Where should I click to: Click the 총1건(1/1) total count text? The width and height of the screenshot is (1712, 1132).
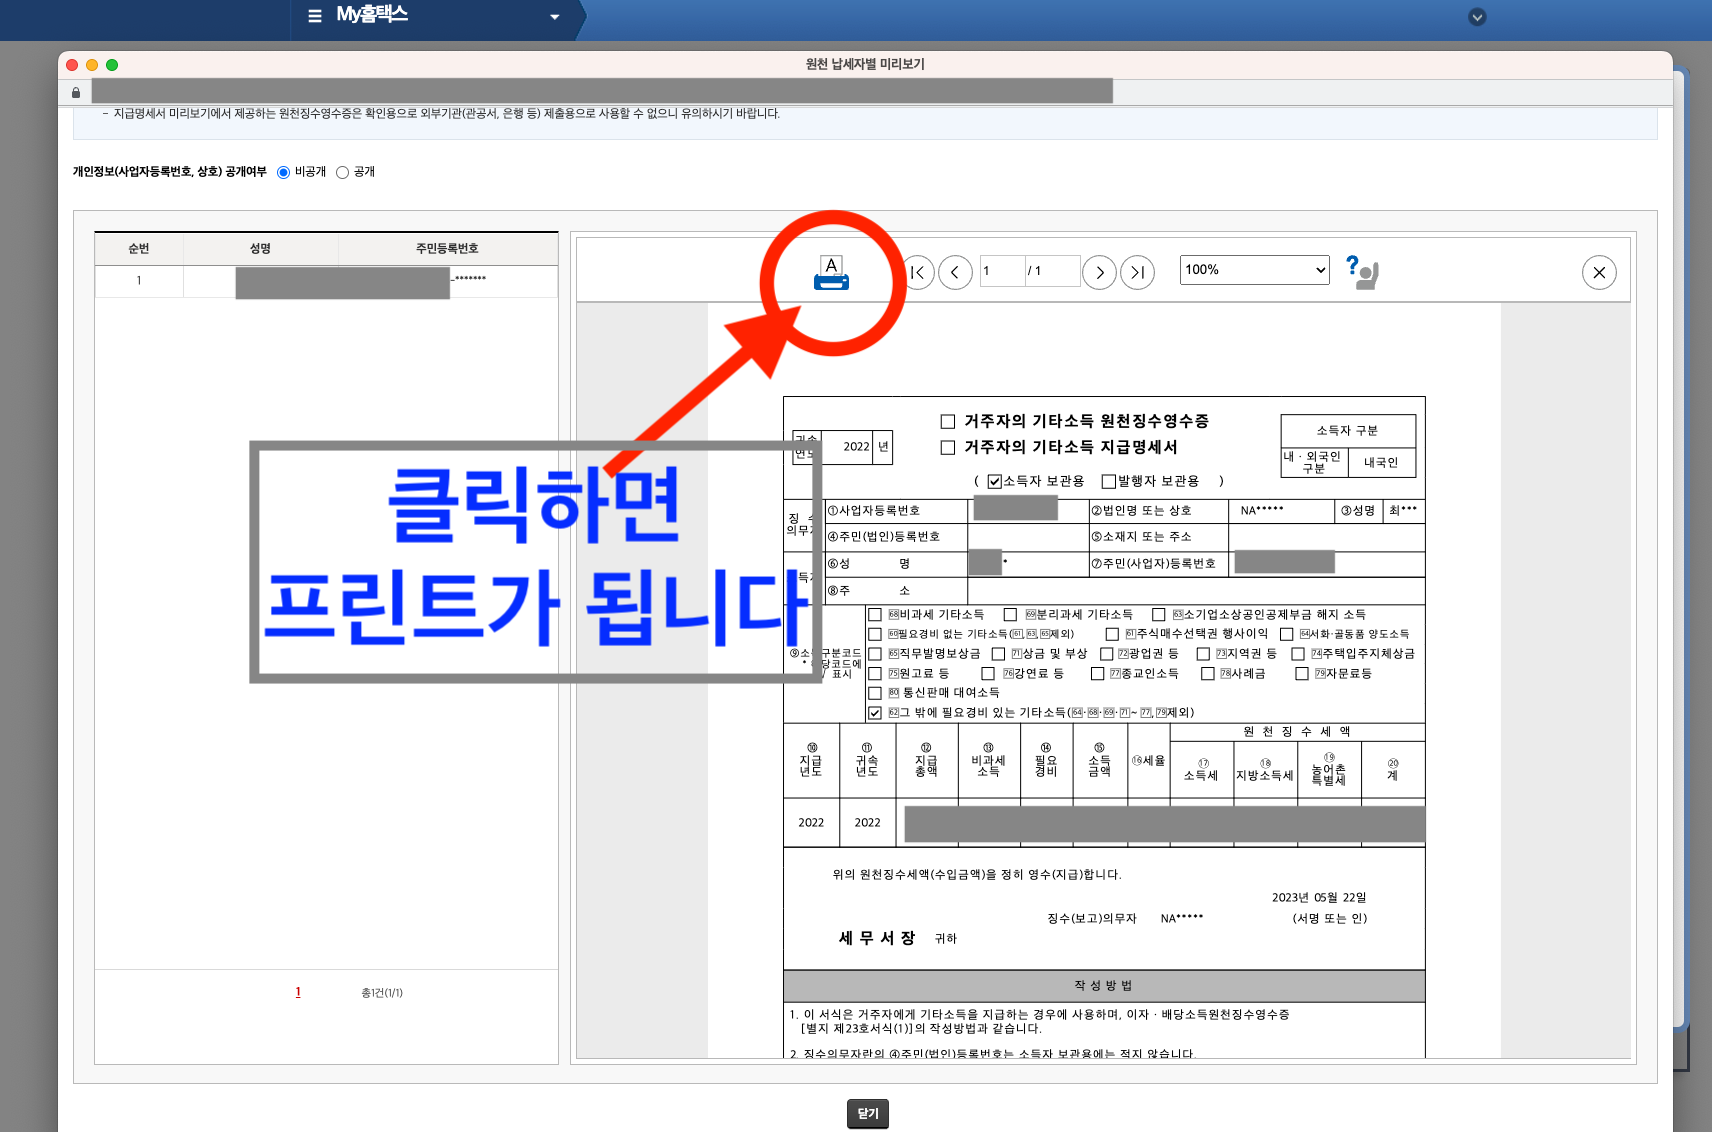[382, 993]
